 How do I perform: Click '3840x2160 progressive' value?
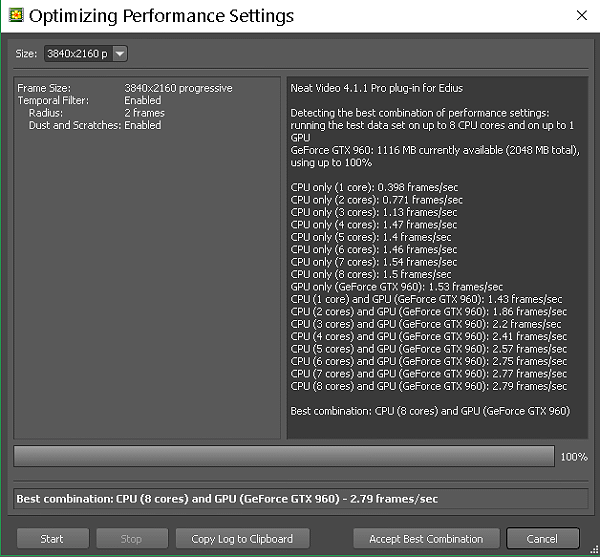pos(178,88)
